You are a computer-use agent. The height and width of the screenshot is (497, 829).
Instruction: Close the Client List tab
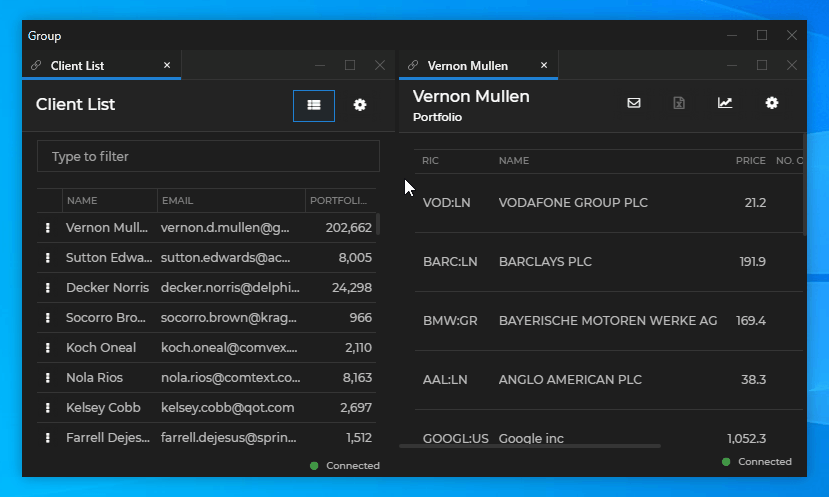click(167, 65)
